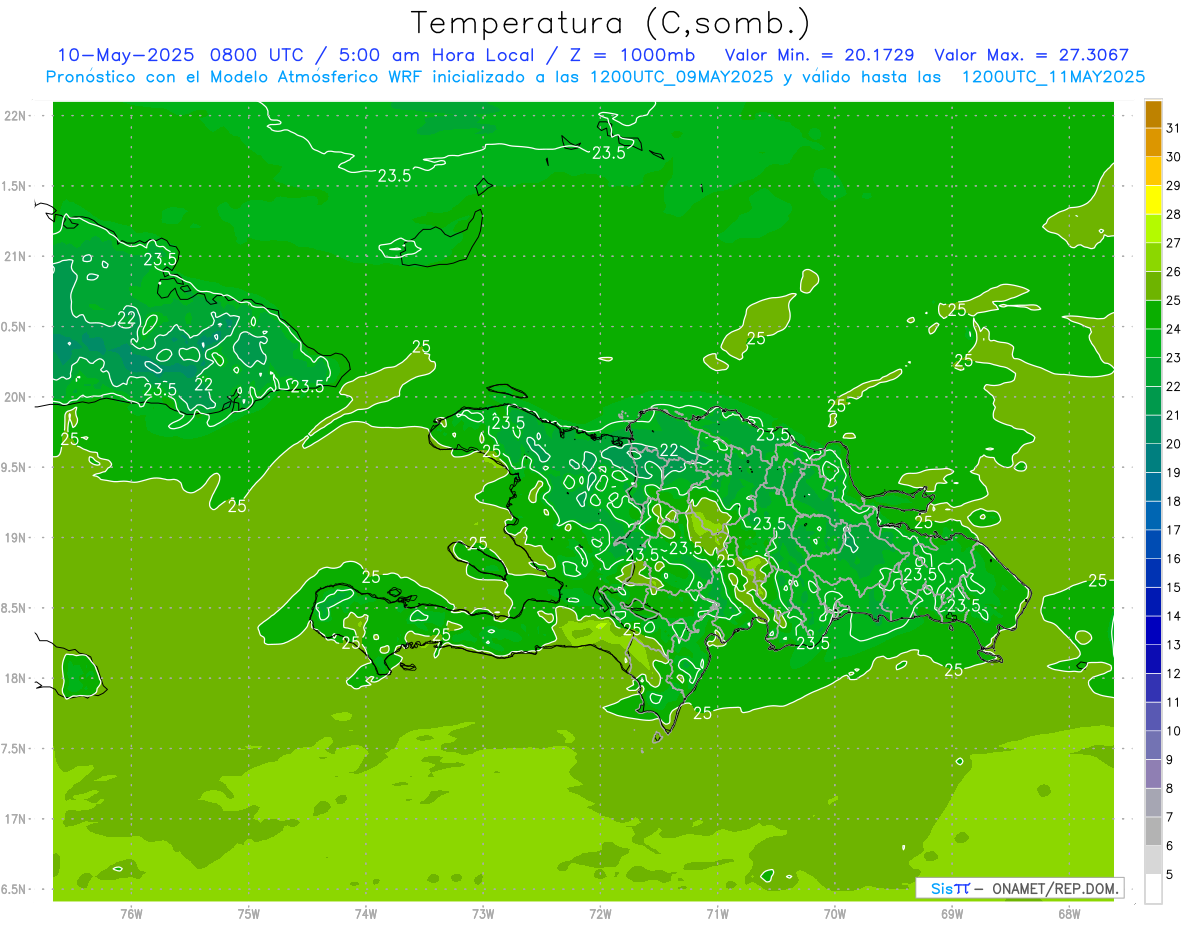Click the '15' label on the color legend
The height and width of the screenshot is (927, 1200).
(x=1174, y=587)
